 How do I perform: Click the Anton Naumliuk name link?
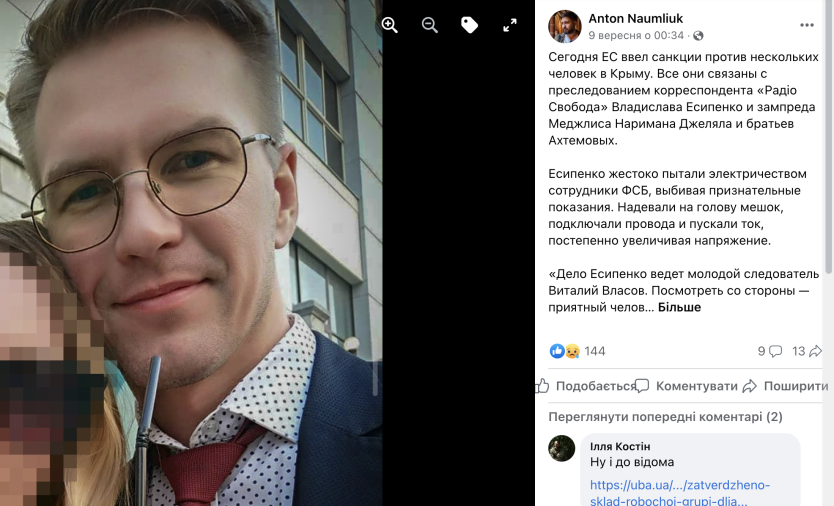pyautogui.click(x=635, y=18)
